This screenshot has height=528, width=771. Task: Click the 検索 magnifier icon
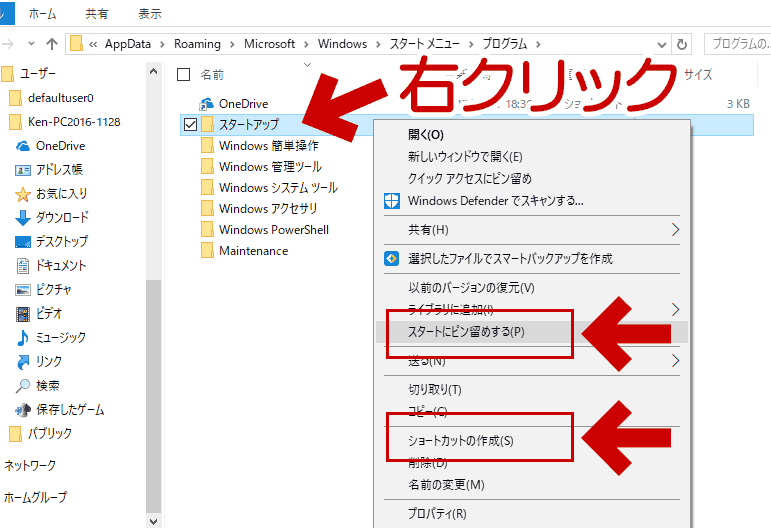(x=23, y=386)
